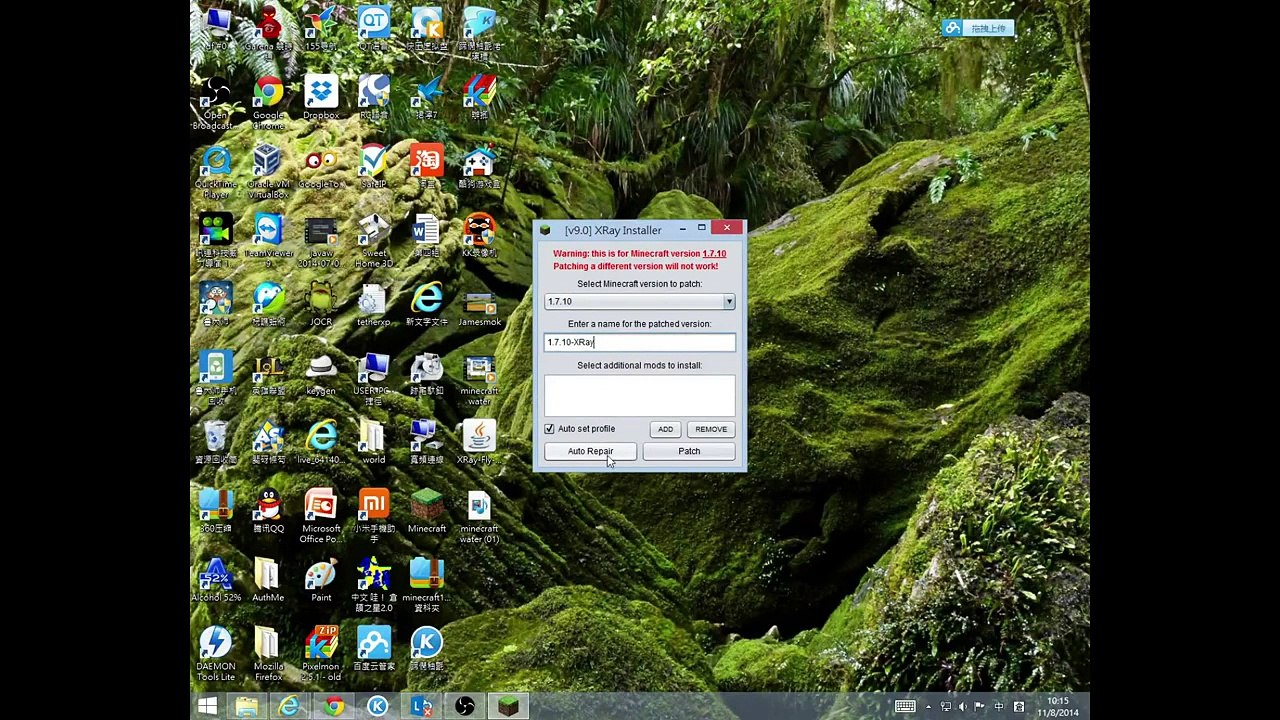Click the REMOVE mod button

coord(711,429)
